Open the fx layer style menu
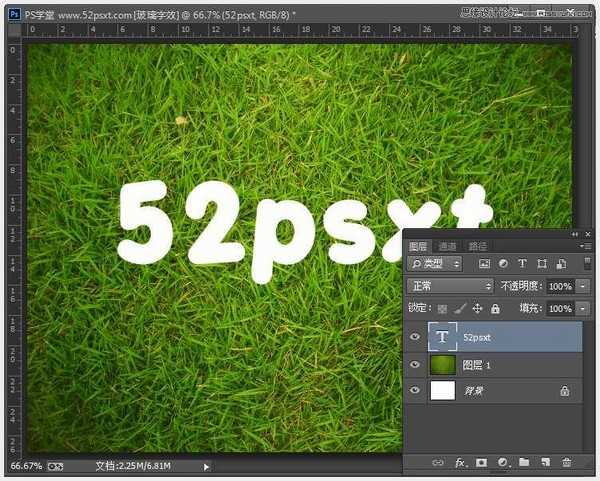This screenshot has width=600, height=481. (x=461, y=462)
